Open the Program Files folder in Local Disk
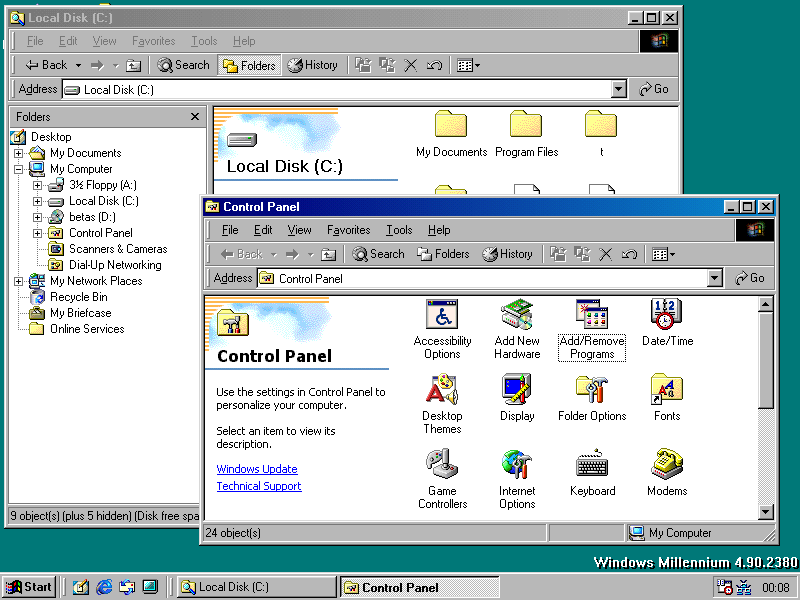Screen dimensions: 800x600 pos(526,134)
